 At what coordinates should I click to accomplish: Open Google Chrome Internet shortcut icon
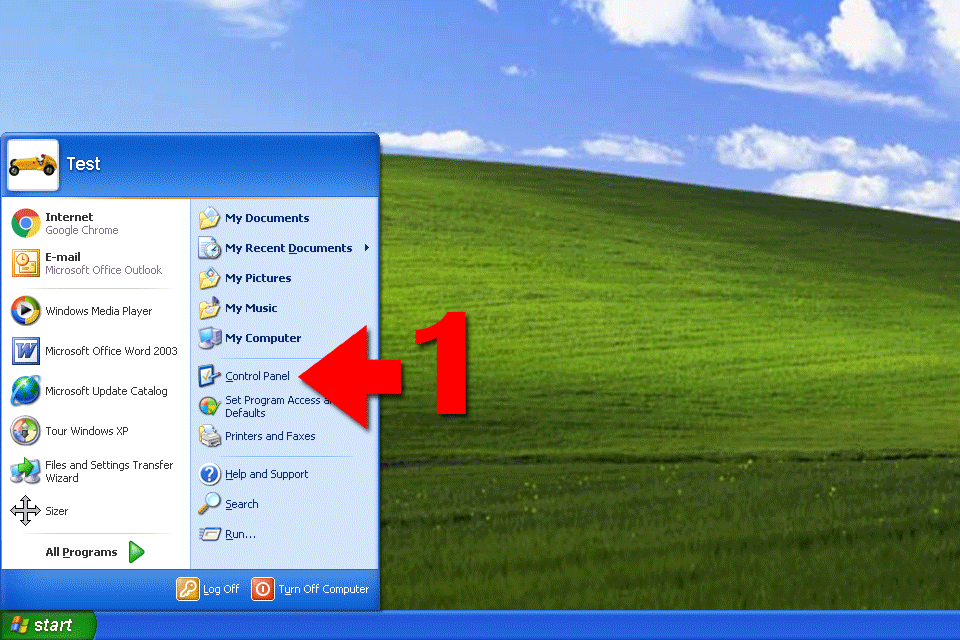25,223
